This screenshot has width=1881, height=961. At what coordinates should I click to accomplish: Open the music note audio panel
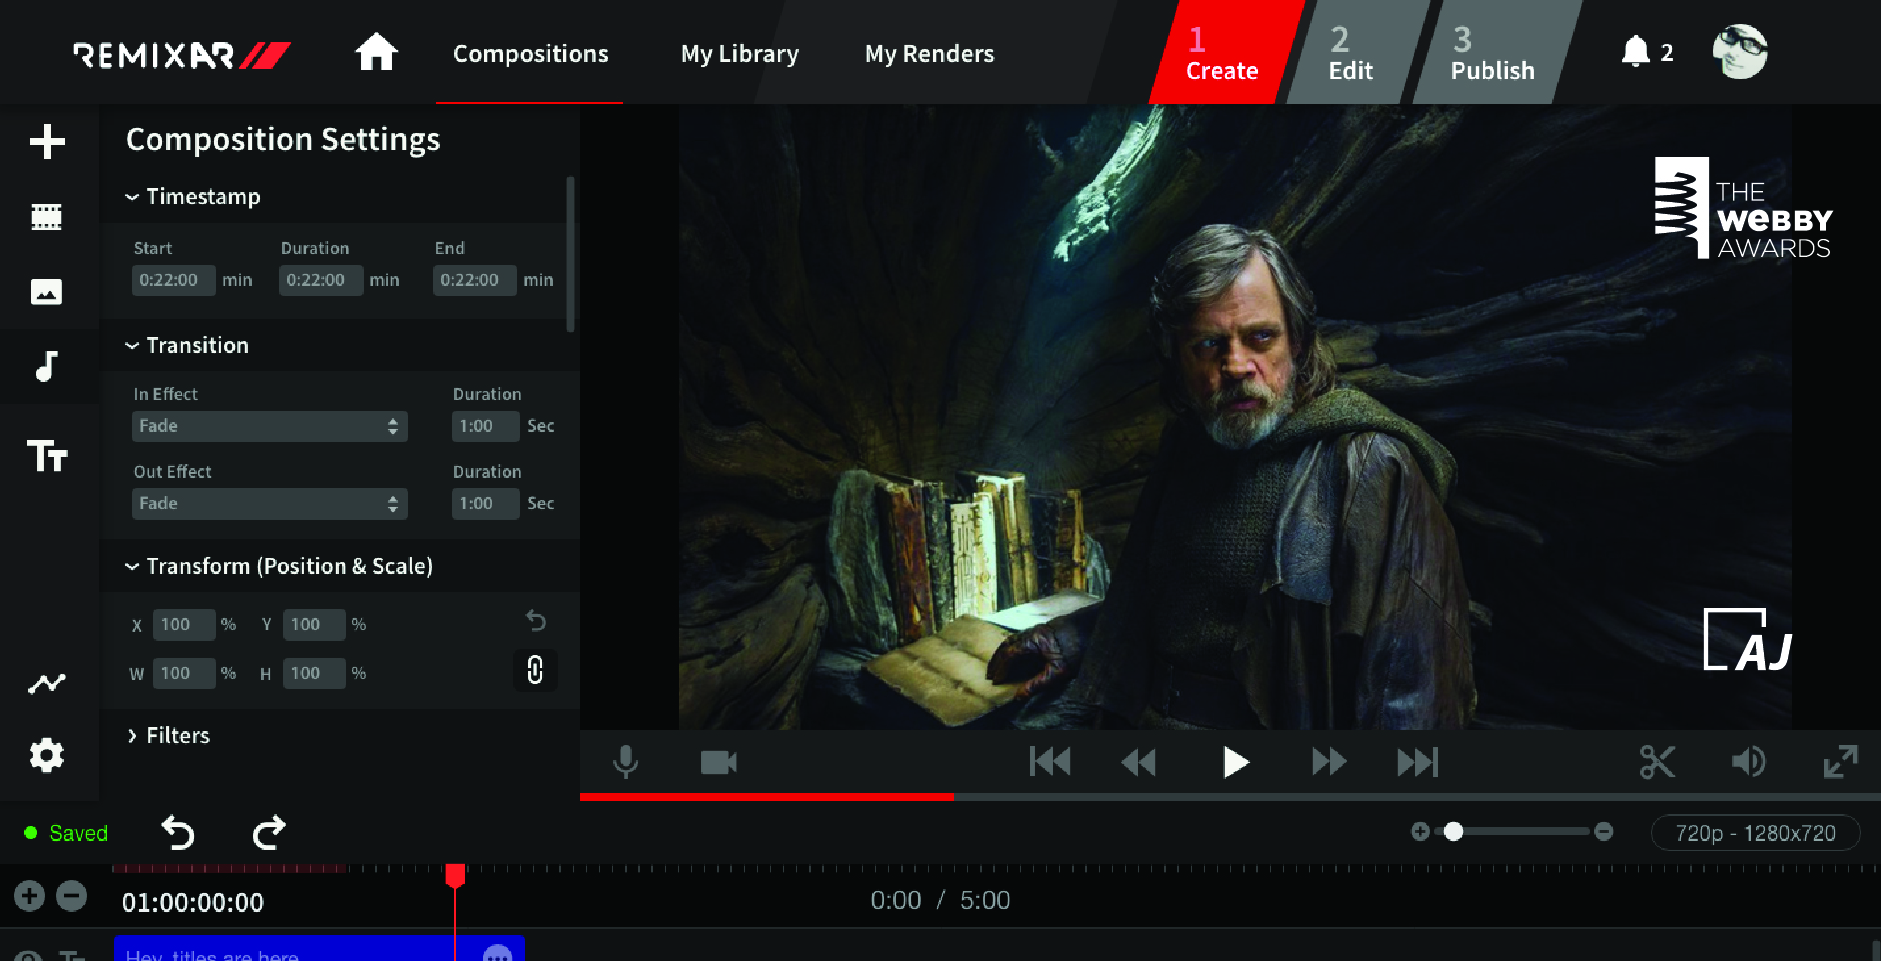point(47,366)
